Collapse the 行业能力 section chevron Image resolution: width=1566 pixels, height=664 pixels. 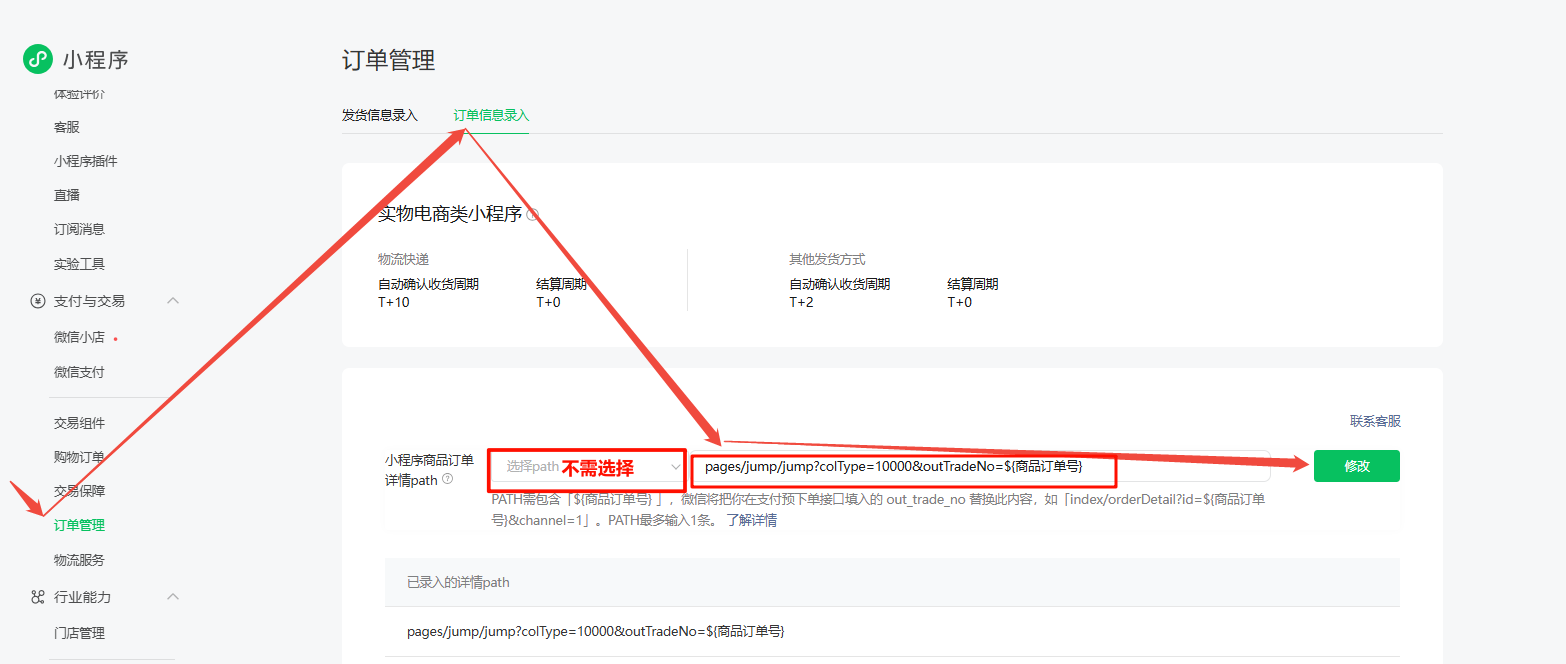click(x=172, y=596)
